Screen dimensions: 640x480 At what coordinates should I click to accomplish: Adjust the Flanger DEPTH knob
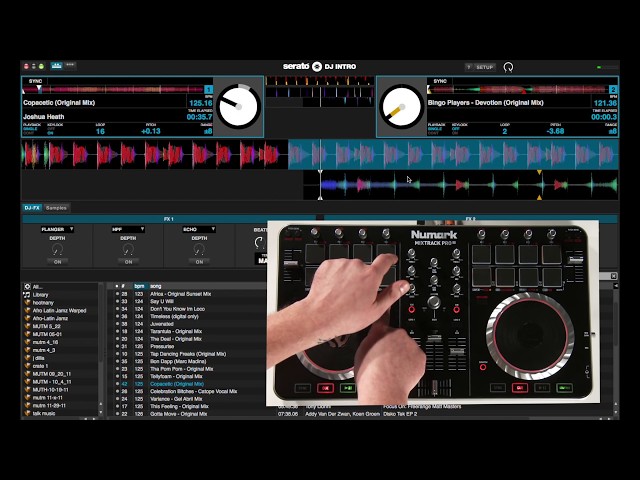[x=58, y=250]
